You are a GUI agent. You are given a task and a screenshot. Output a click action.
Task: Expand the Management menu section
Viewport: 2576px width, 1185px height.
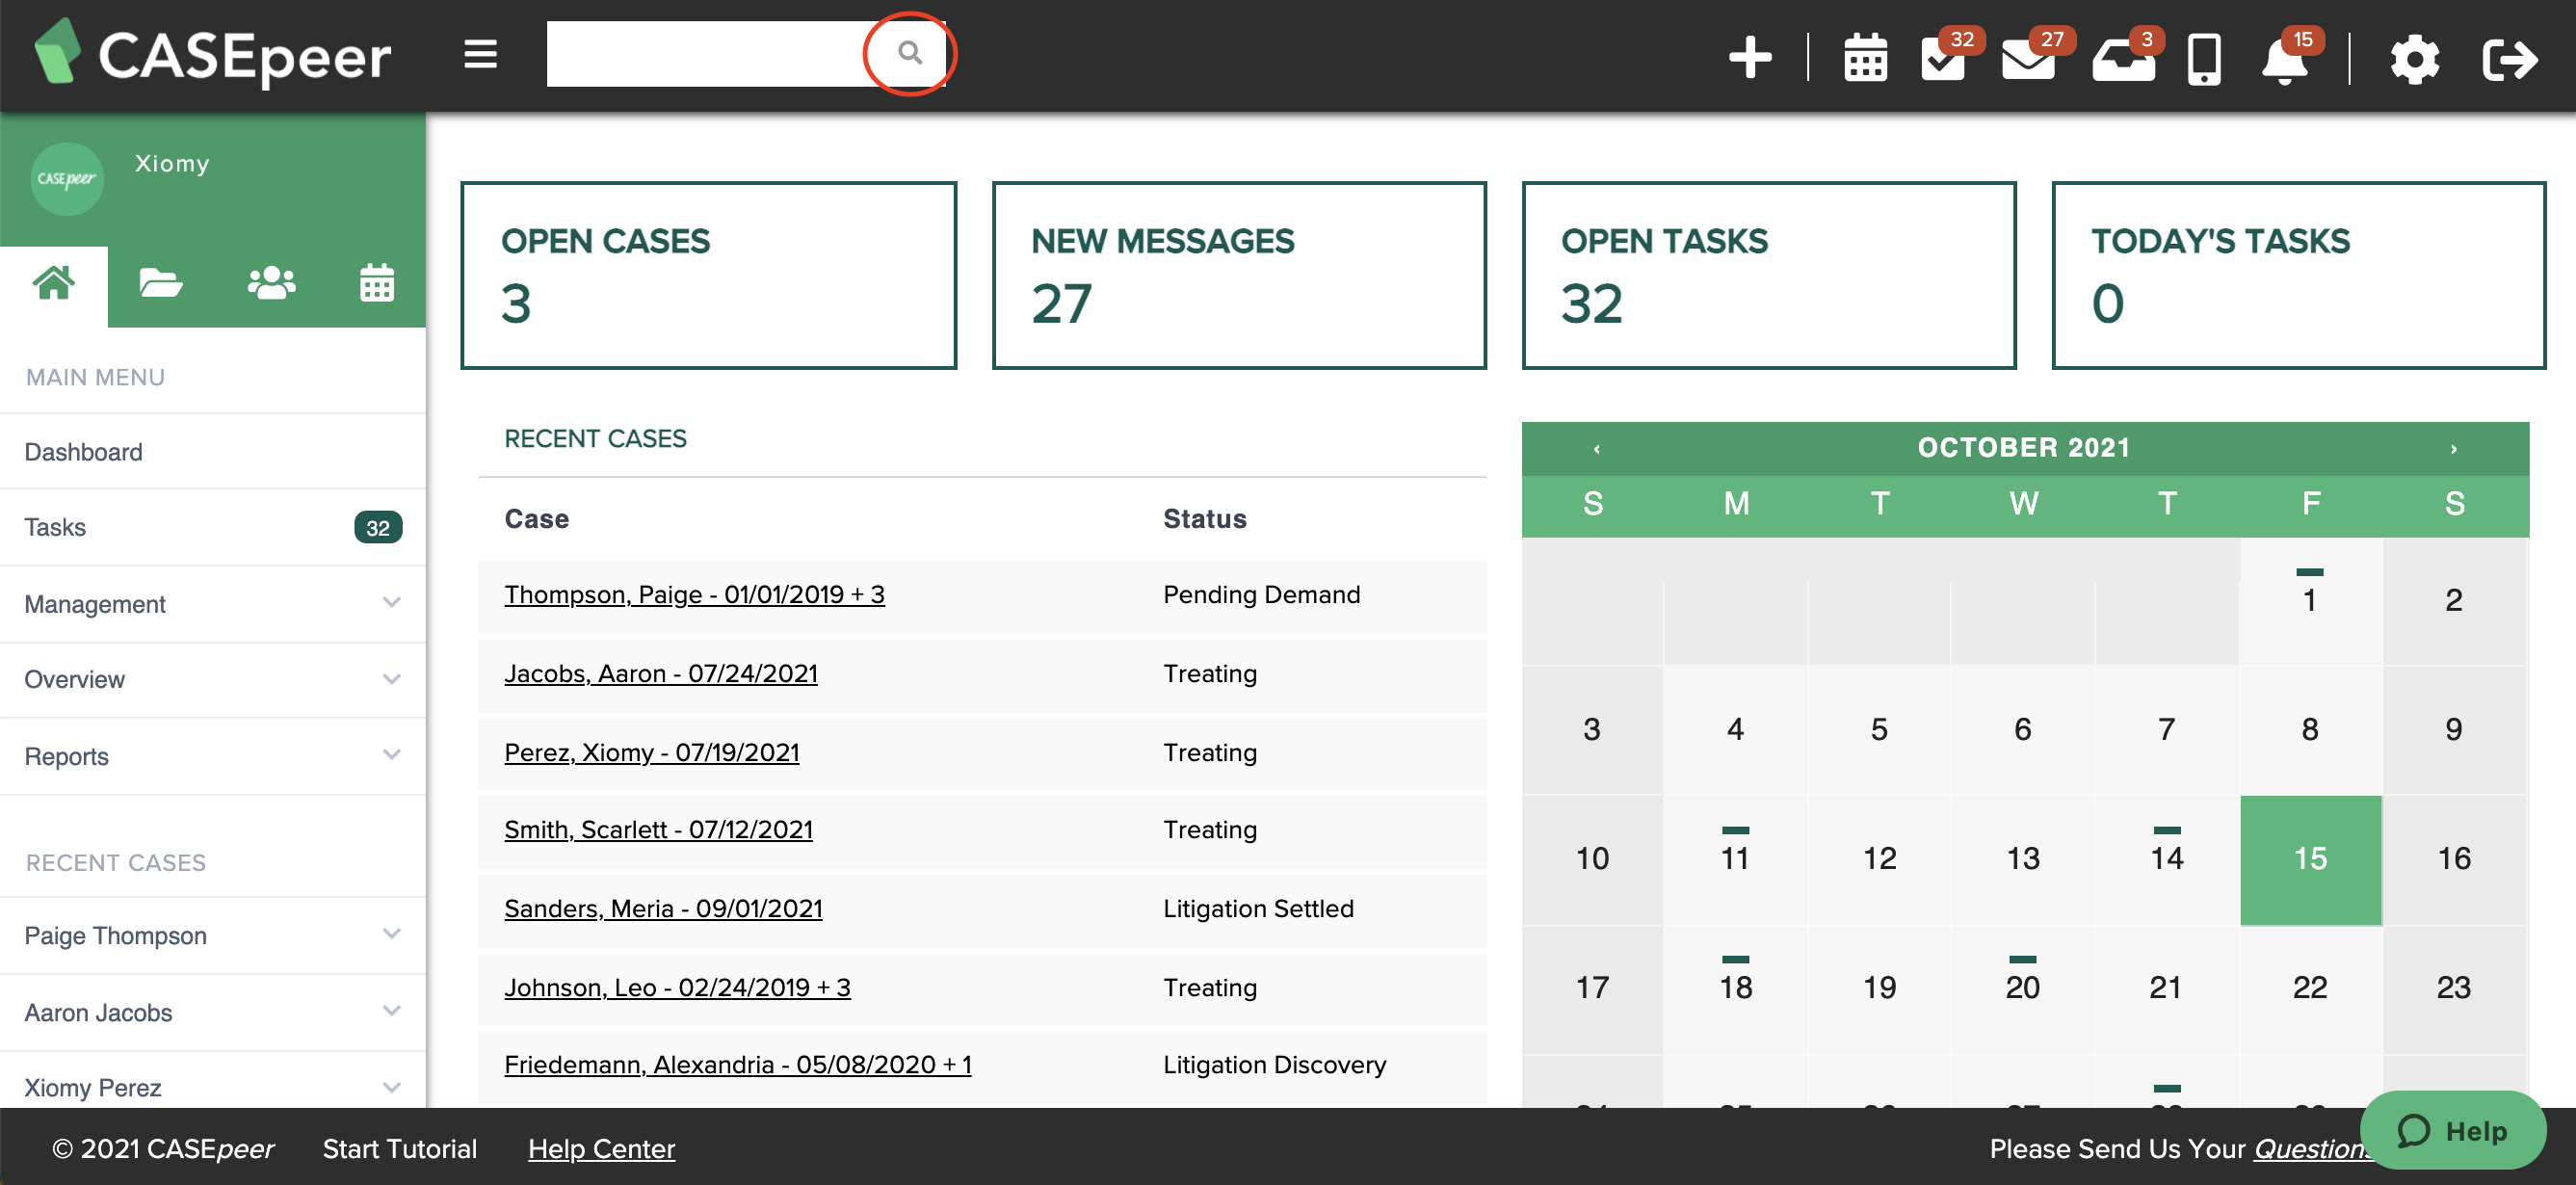point(390,604)
